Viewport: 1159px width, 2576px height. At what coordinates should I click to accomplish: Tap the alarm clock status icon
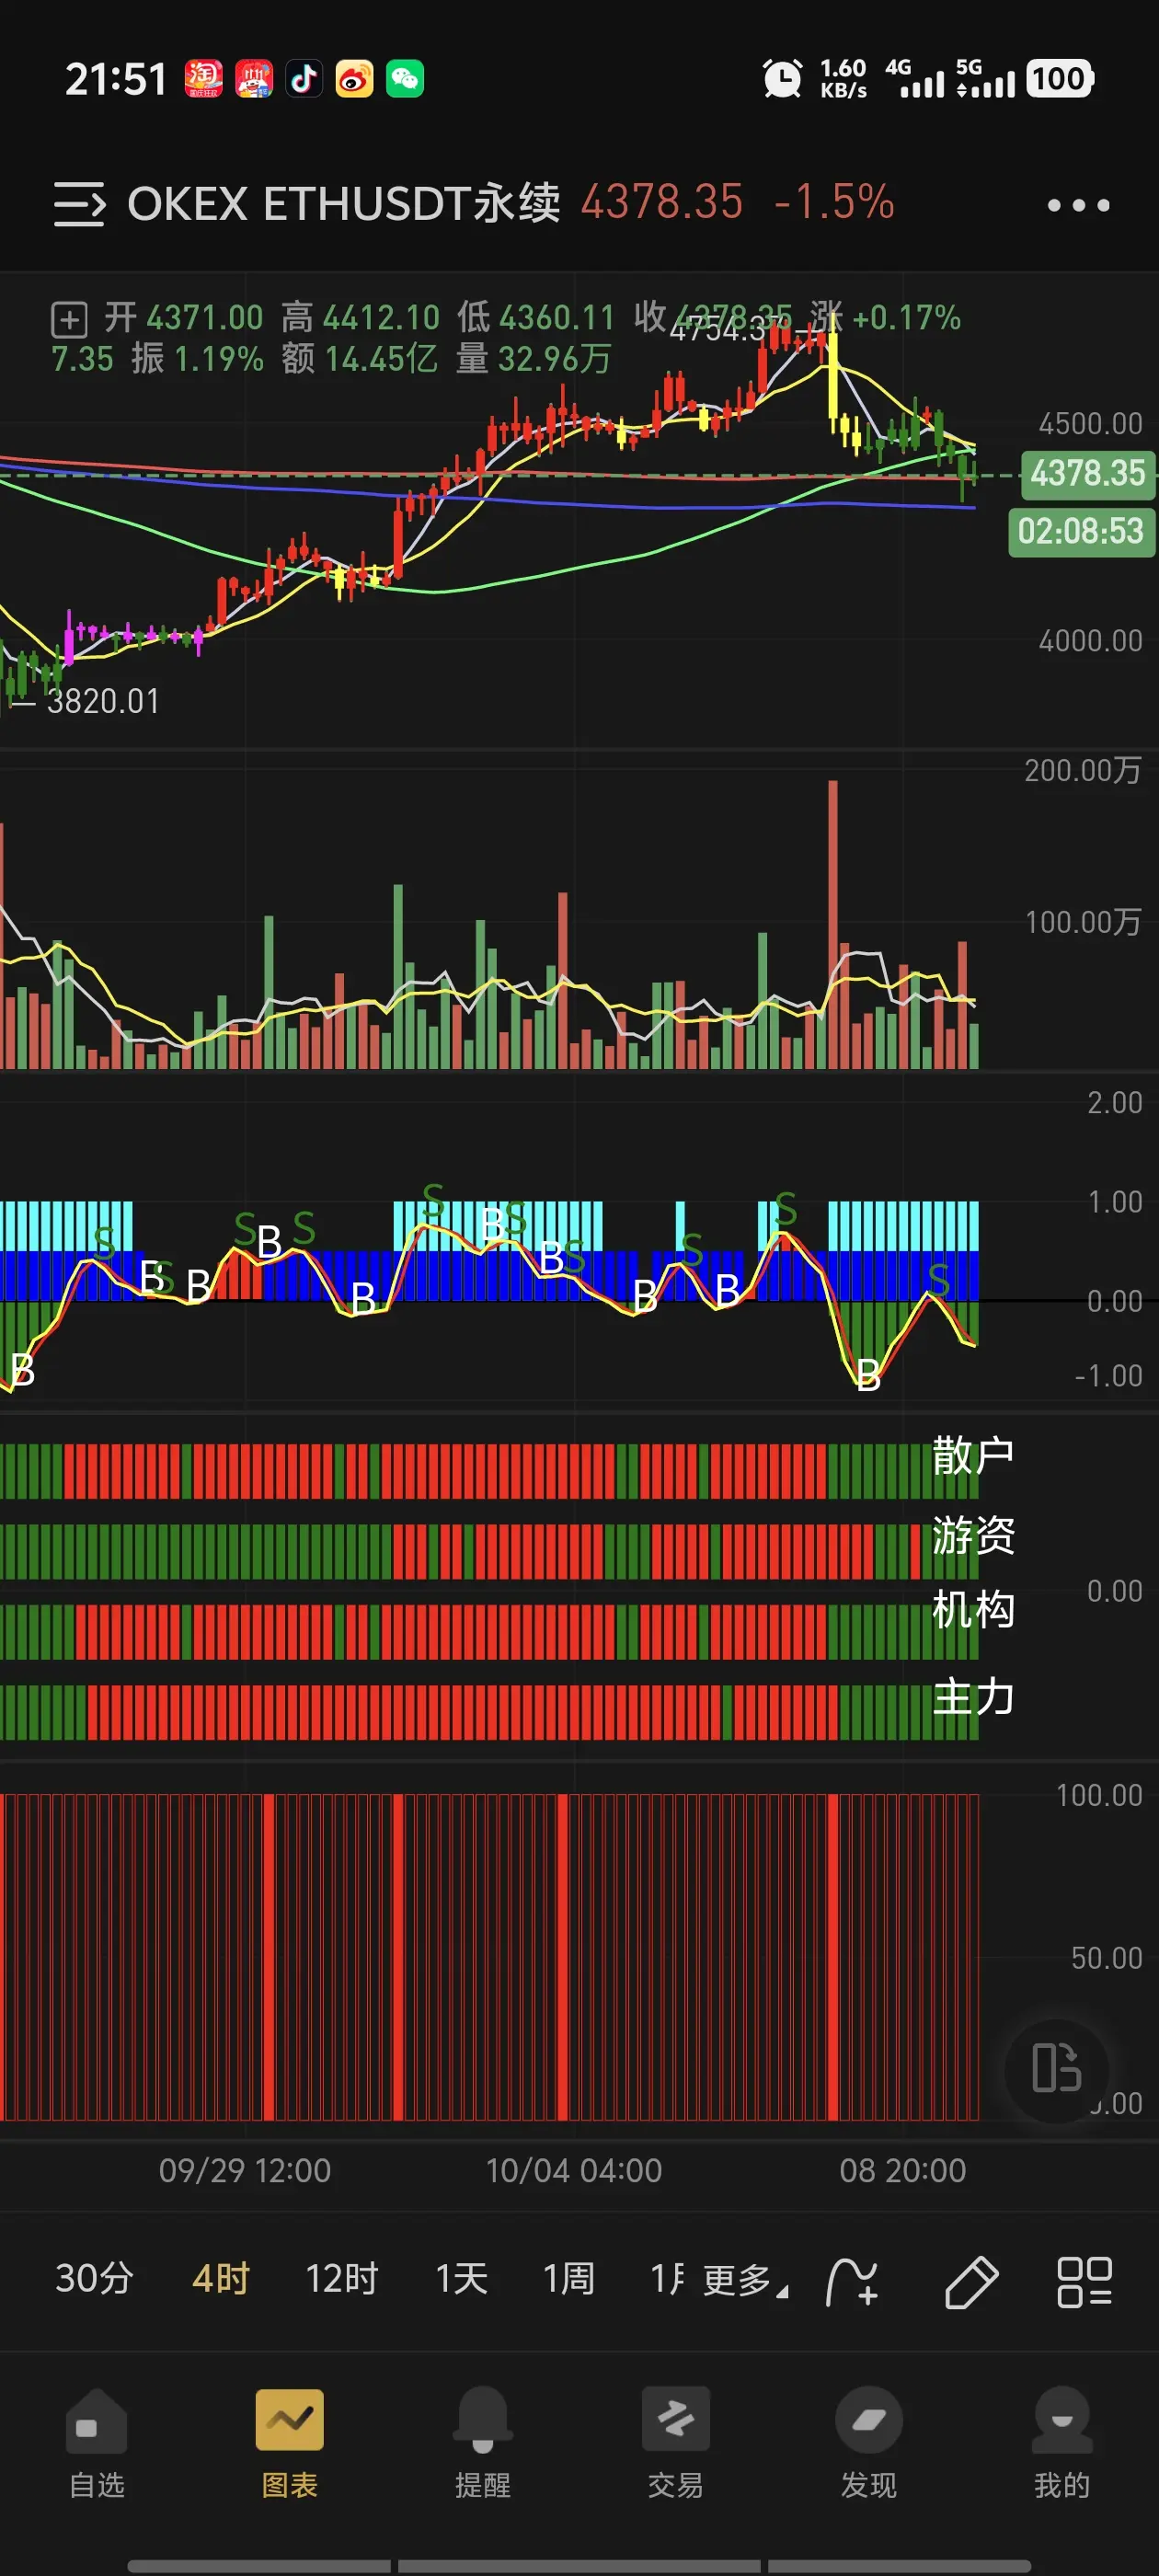782,79
